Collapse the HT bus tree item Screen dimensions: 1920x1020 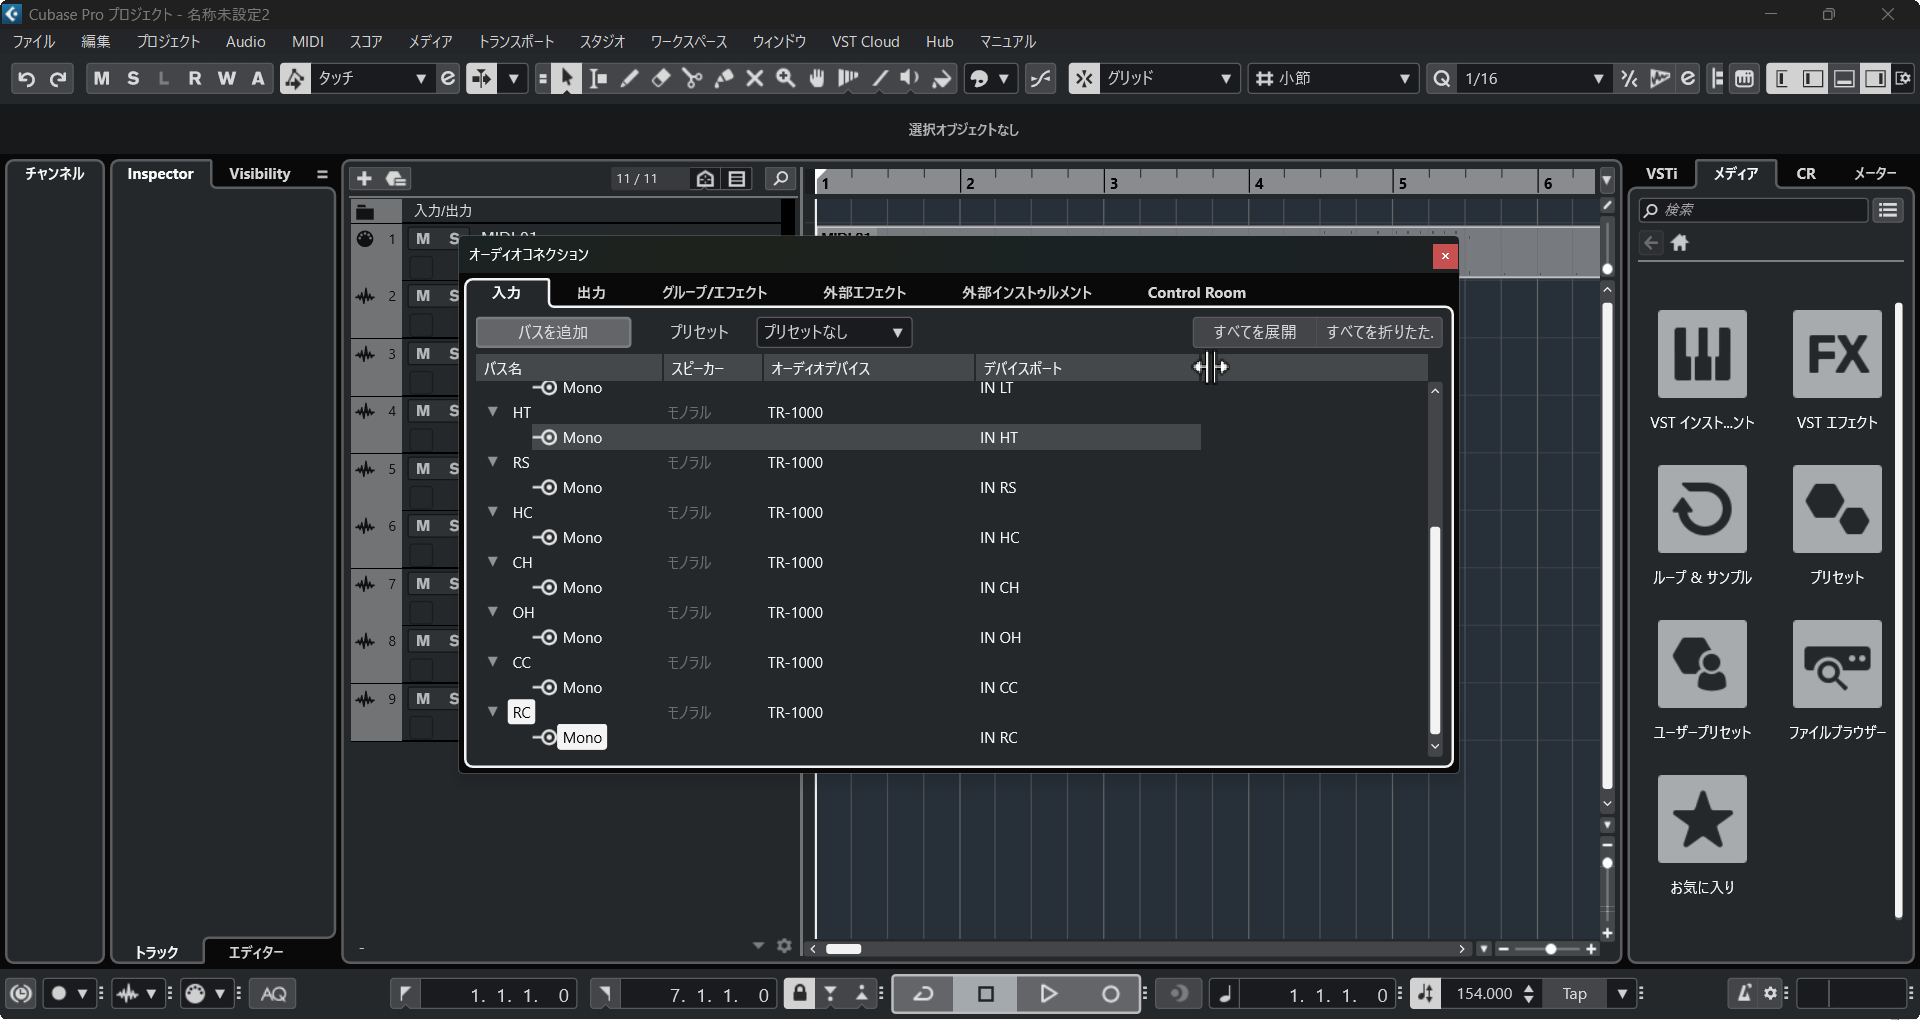coord(493,412)
